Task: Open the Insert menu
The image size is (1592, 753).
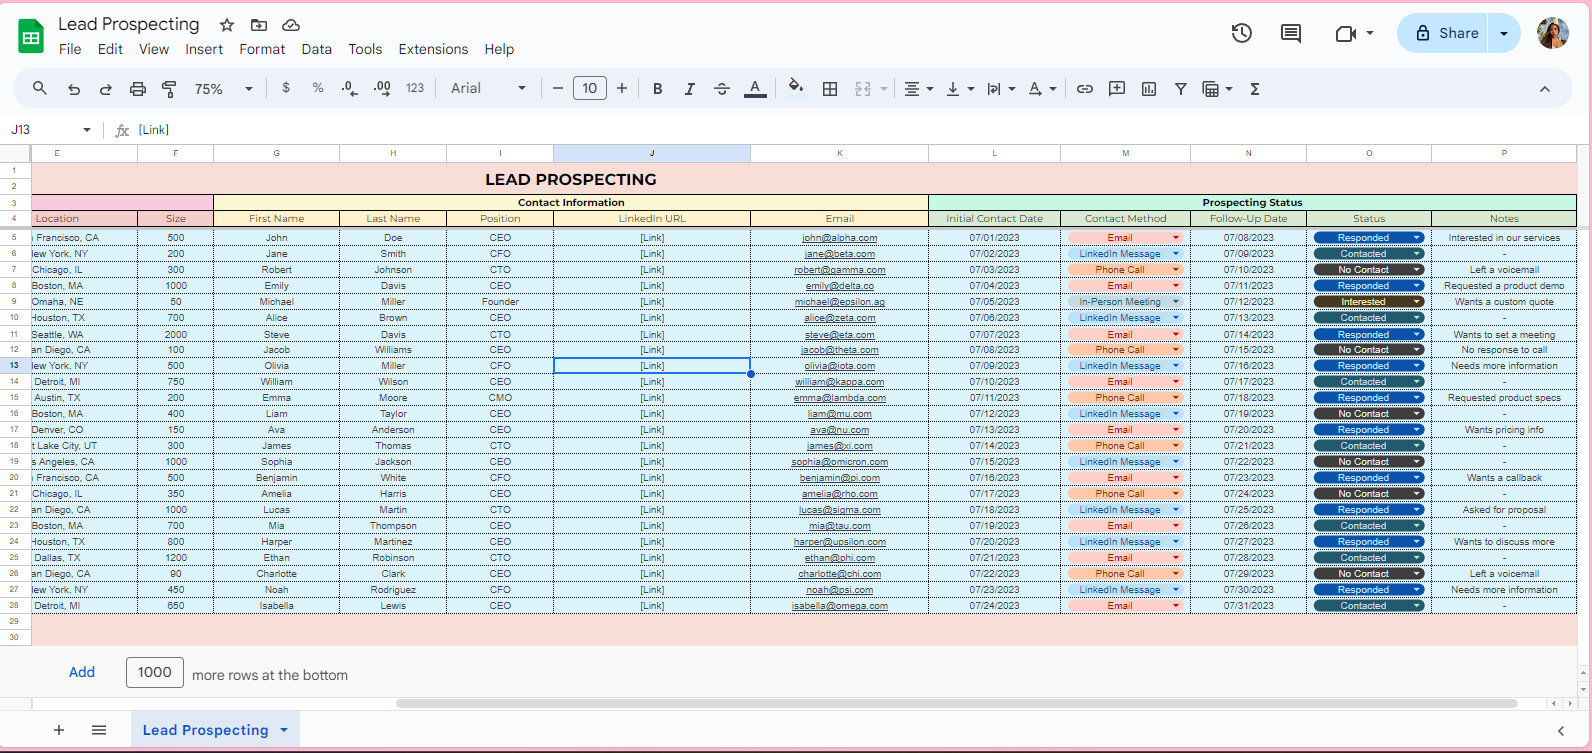Action: pos(204,49)
